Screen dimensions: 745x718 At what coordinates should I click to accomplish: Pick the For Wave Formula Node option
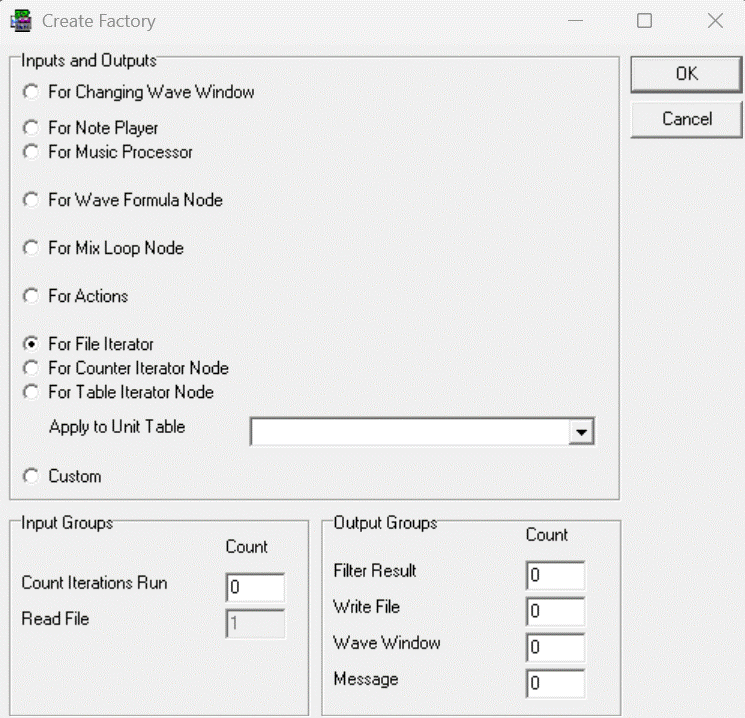(31, 200)
